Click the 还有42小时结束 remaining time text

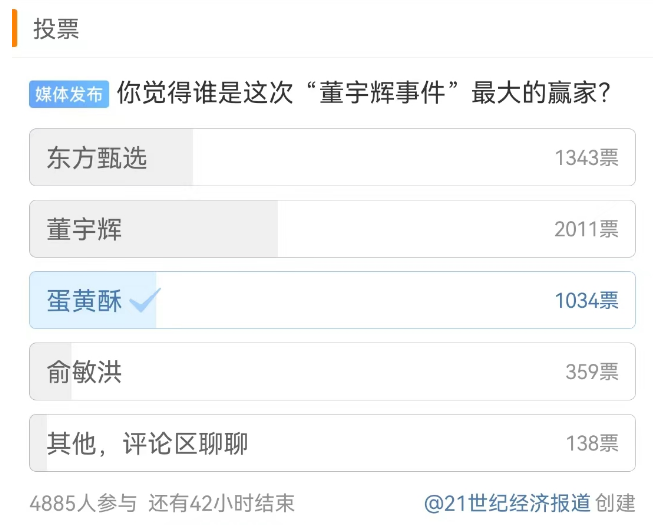pyautogui.click(x=221, y=503)
